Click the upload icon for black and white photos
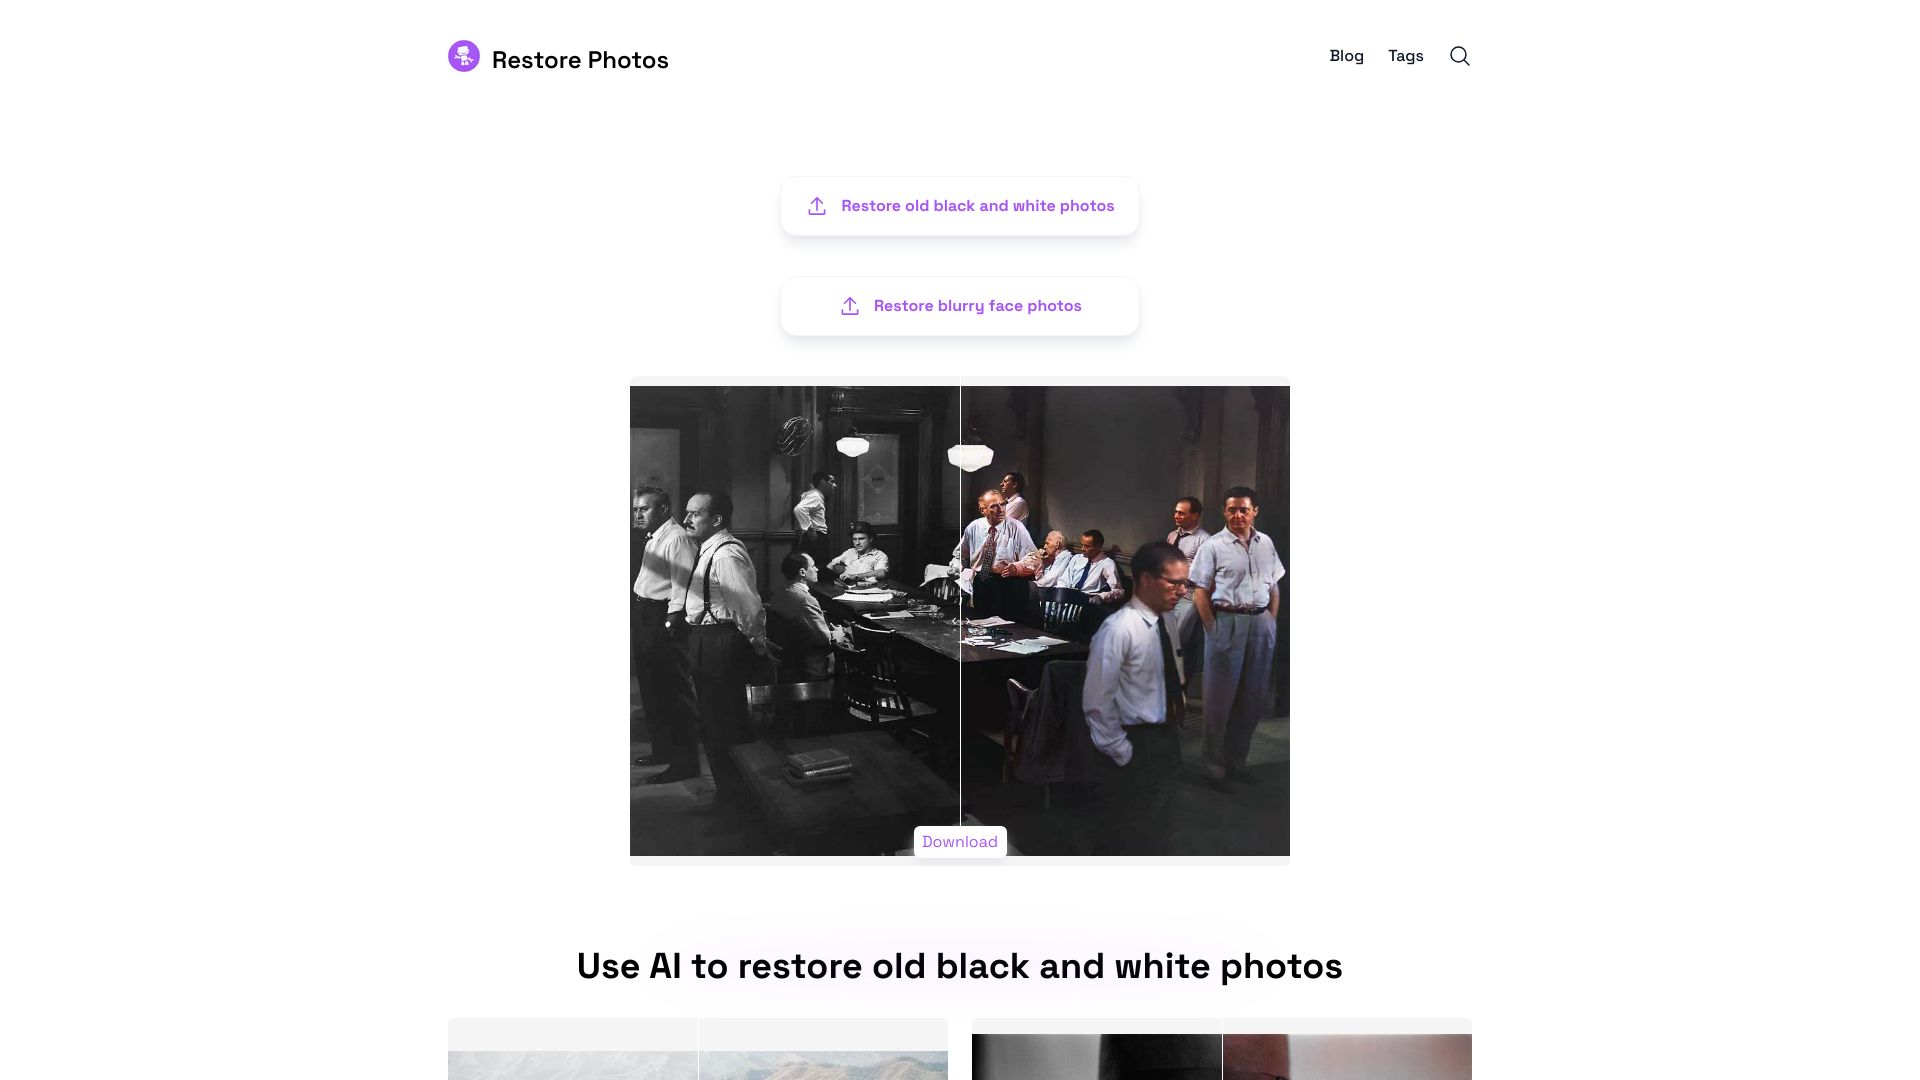The width and height of the screenshot is (1920, 1080). 816,206
